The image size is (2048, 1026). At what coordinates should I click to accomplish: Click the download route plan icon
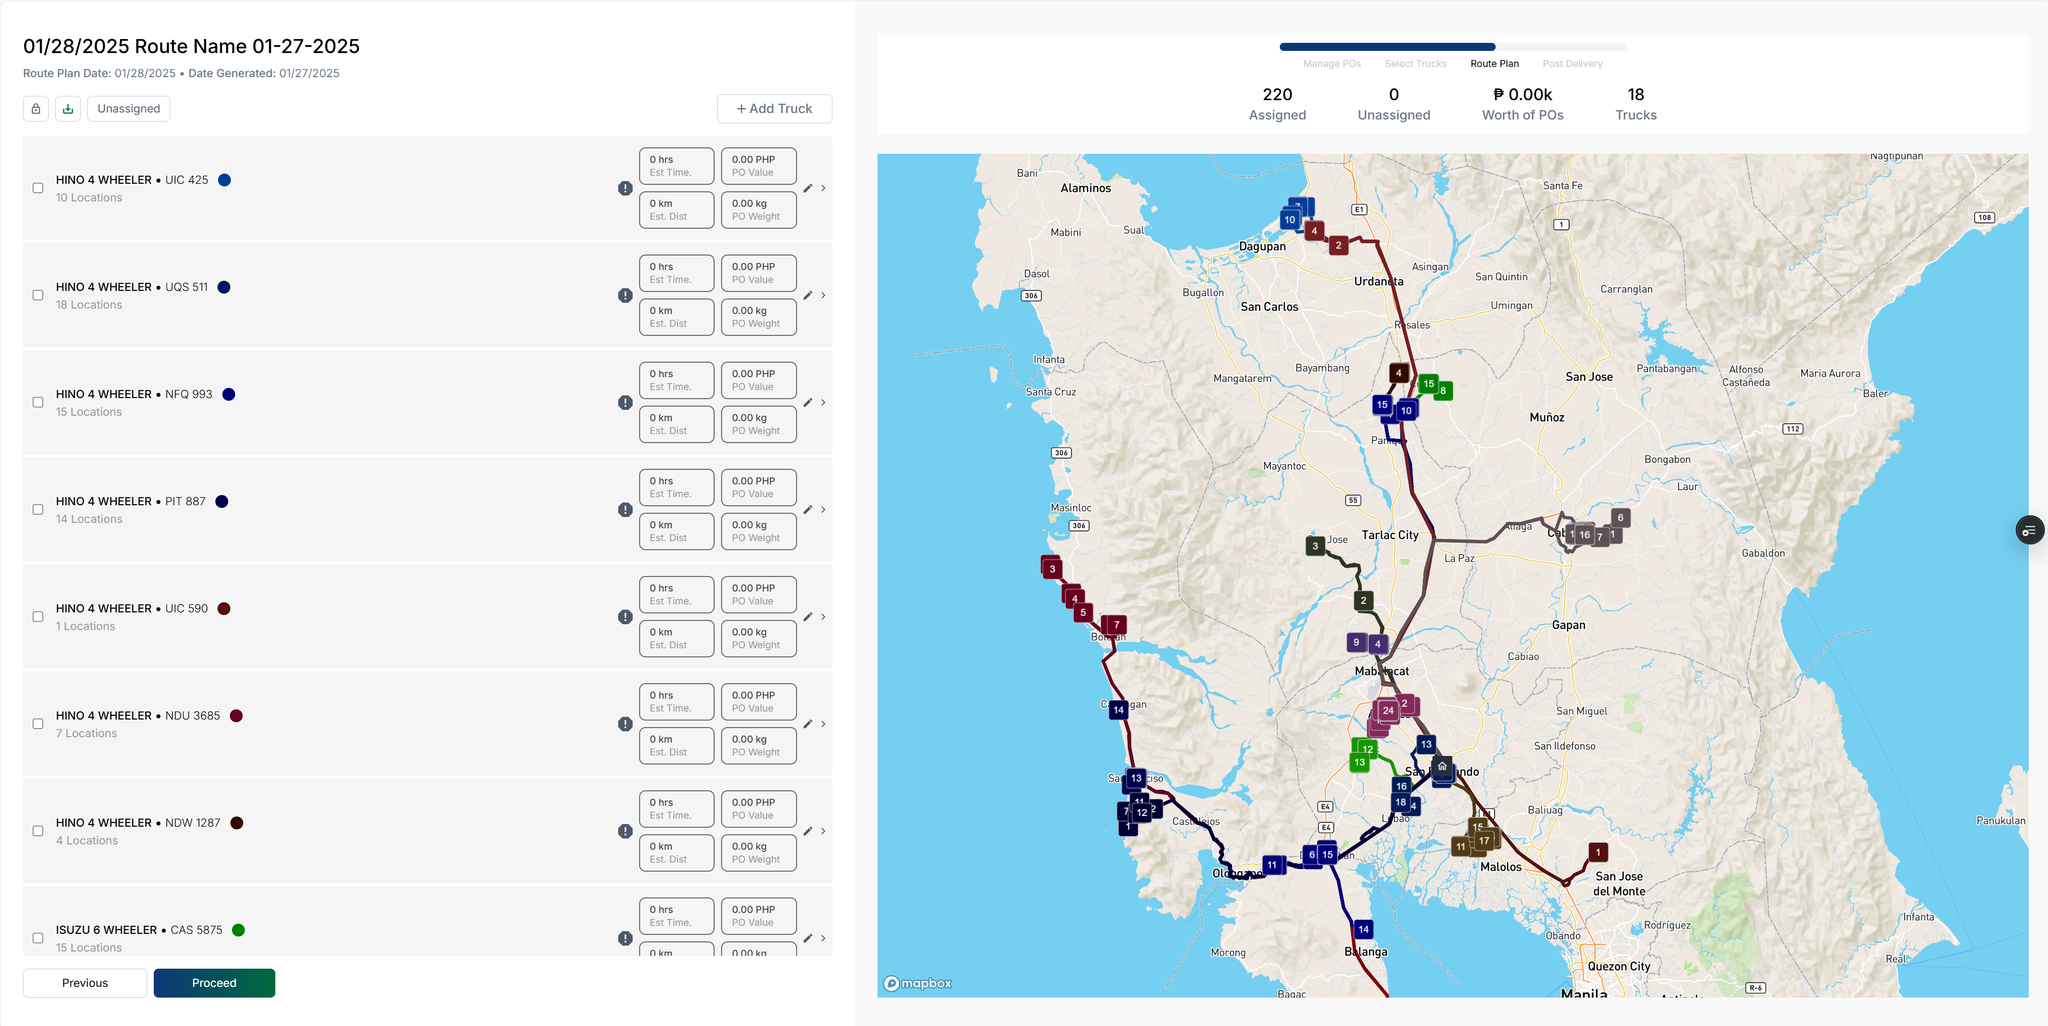tap(68, 109)
